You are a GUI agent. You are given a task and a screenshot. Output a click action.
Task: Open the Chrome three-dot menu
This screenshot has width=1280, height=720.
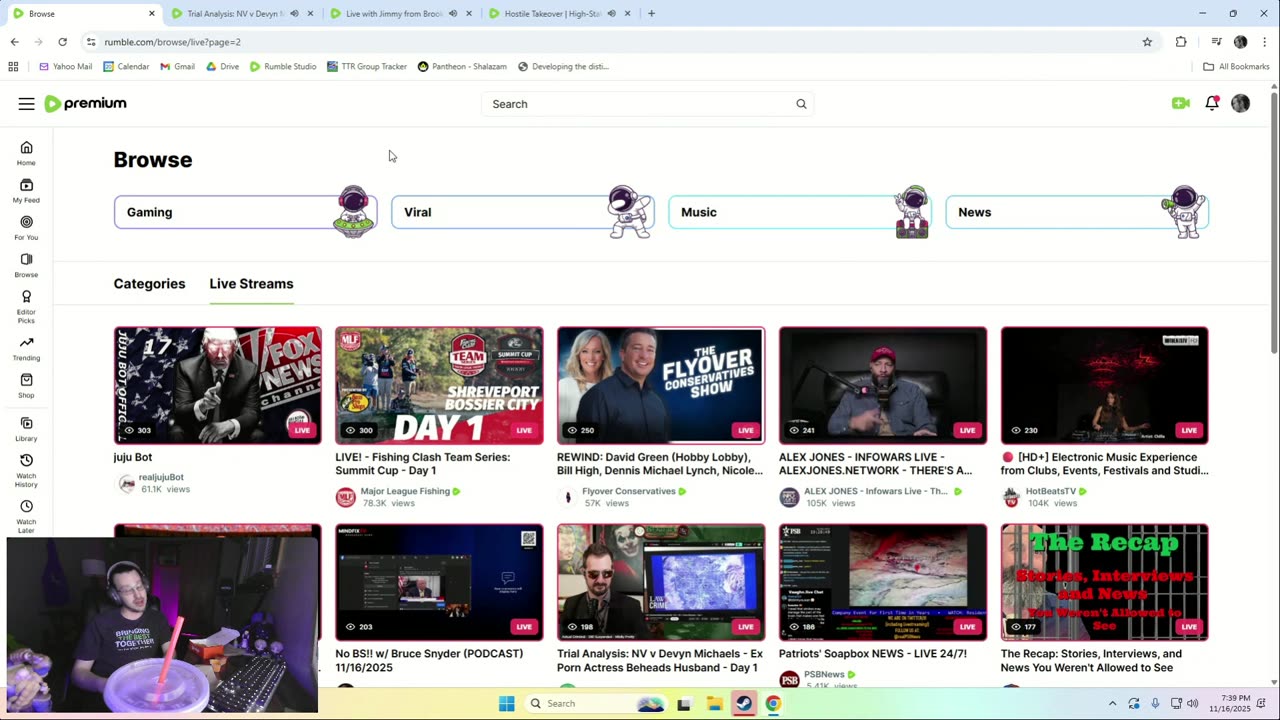[x=1265, y=42]
